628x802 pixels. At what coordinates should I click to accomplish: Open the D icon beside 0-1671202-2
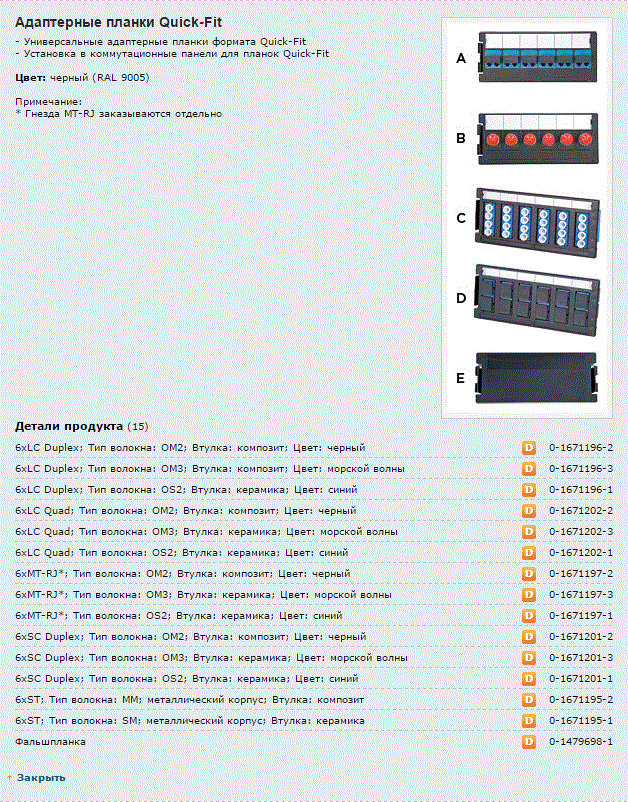529,510
